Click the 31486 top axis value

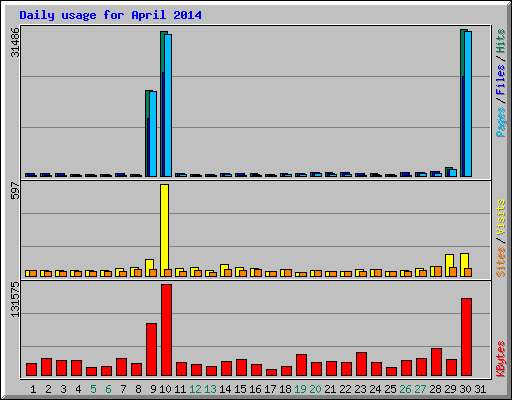15,42
